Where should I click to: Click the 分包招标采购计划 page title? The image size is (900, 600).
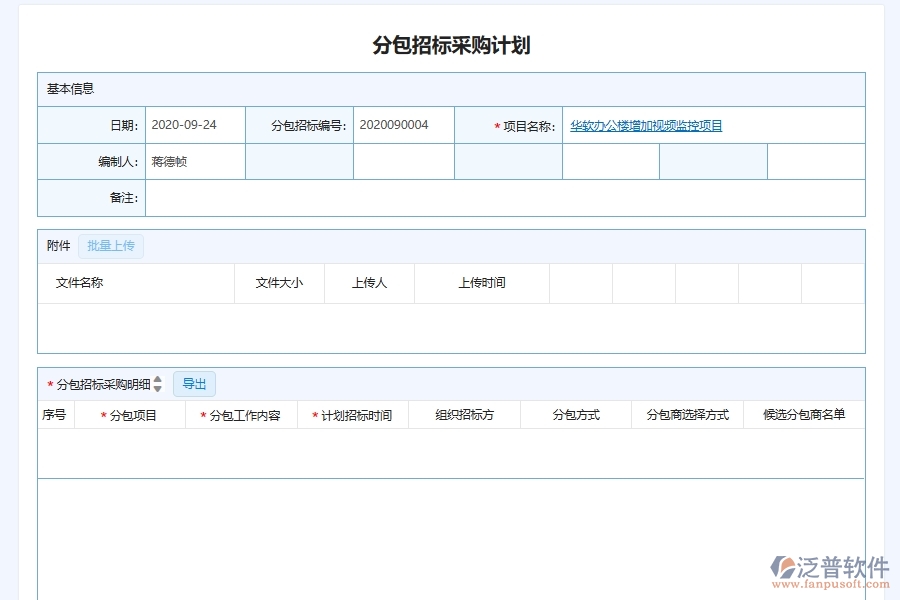point(450,45)
